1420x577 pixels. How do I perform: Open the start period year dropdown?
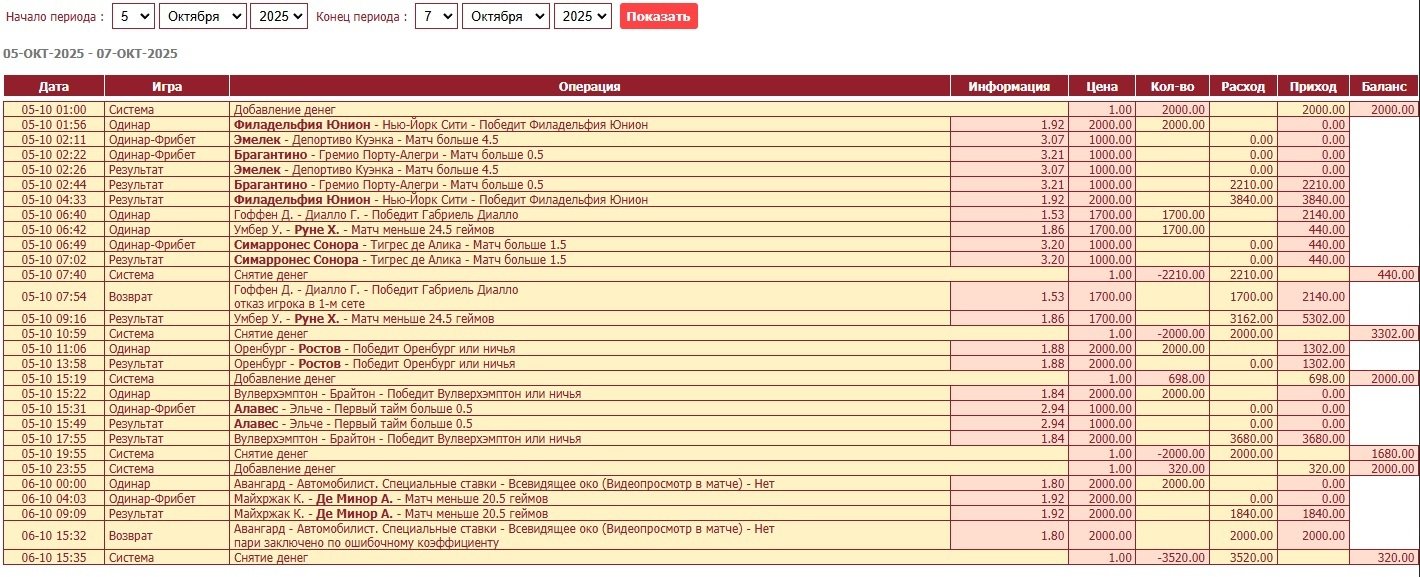coord(279,17)
